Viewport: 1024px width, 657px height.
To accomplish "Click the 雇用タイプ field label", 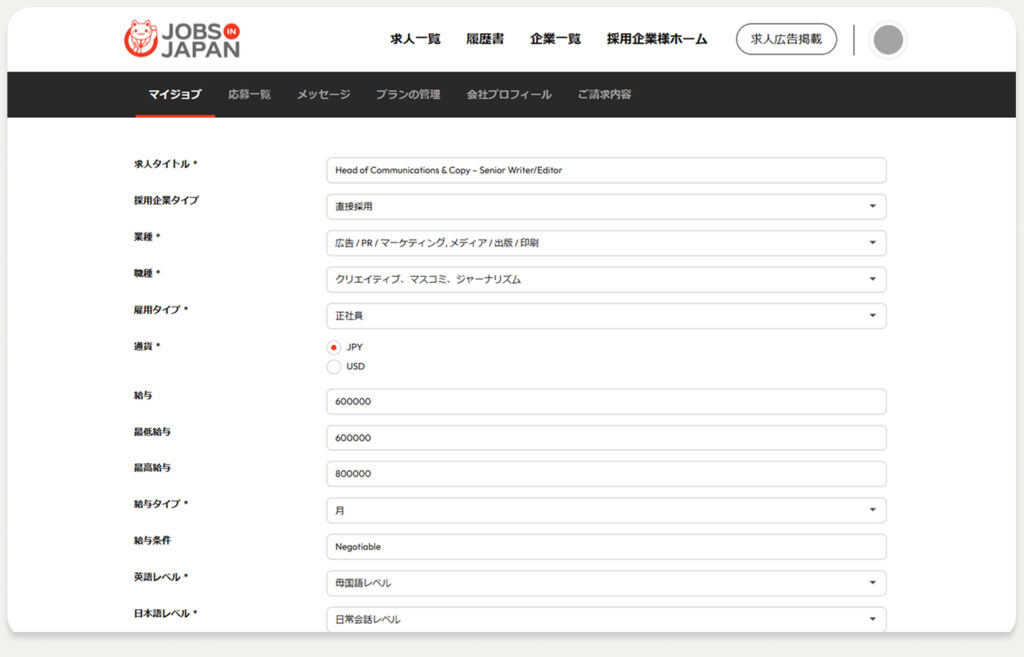I will click(161, 310).
